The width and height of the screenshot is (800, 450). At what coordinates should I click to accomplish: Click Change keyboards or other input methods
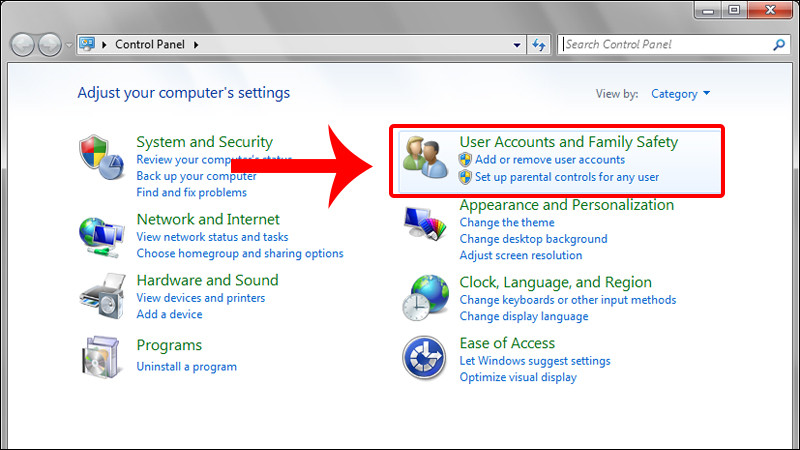567,300
